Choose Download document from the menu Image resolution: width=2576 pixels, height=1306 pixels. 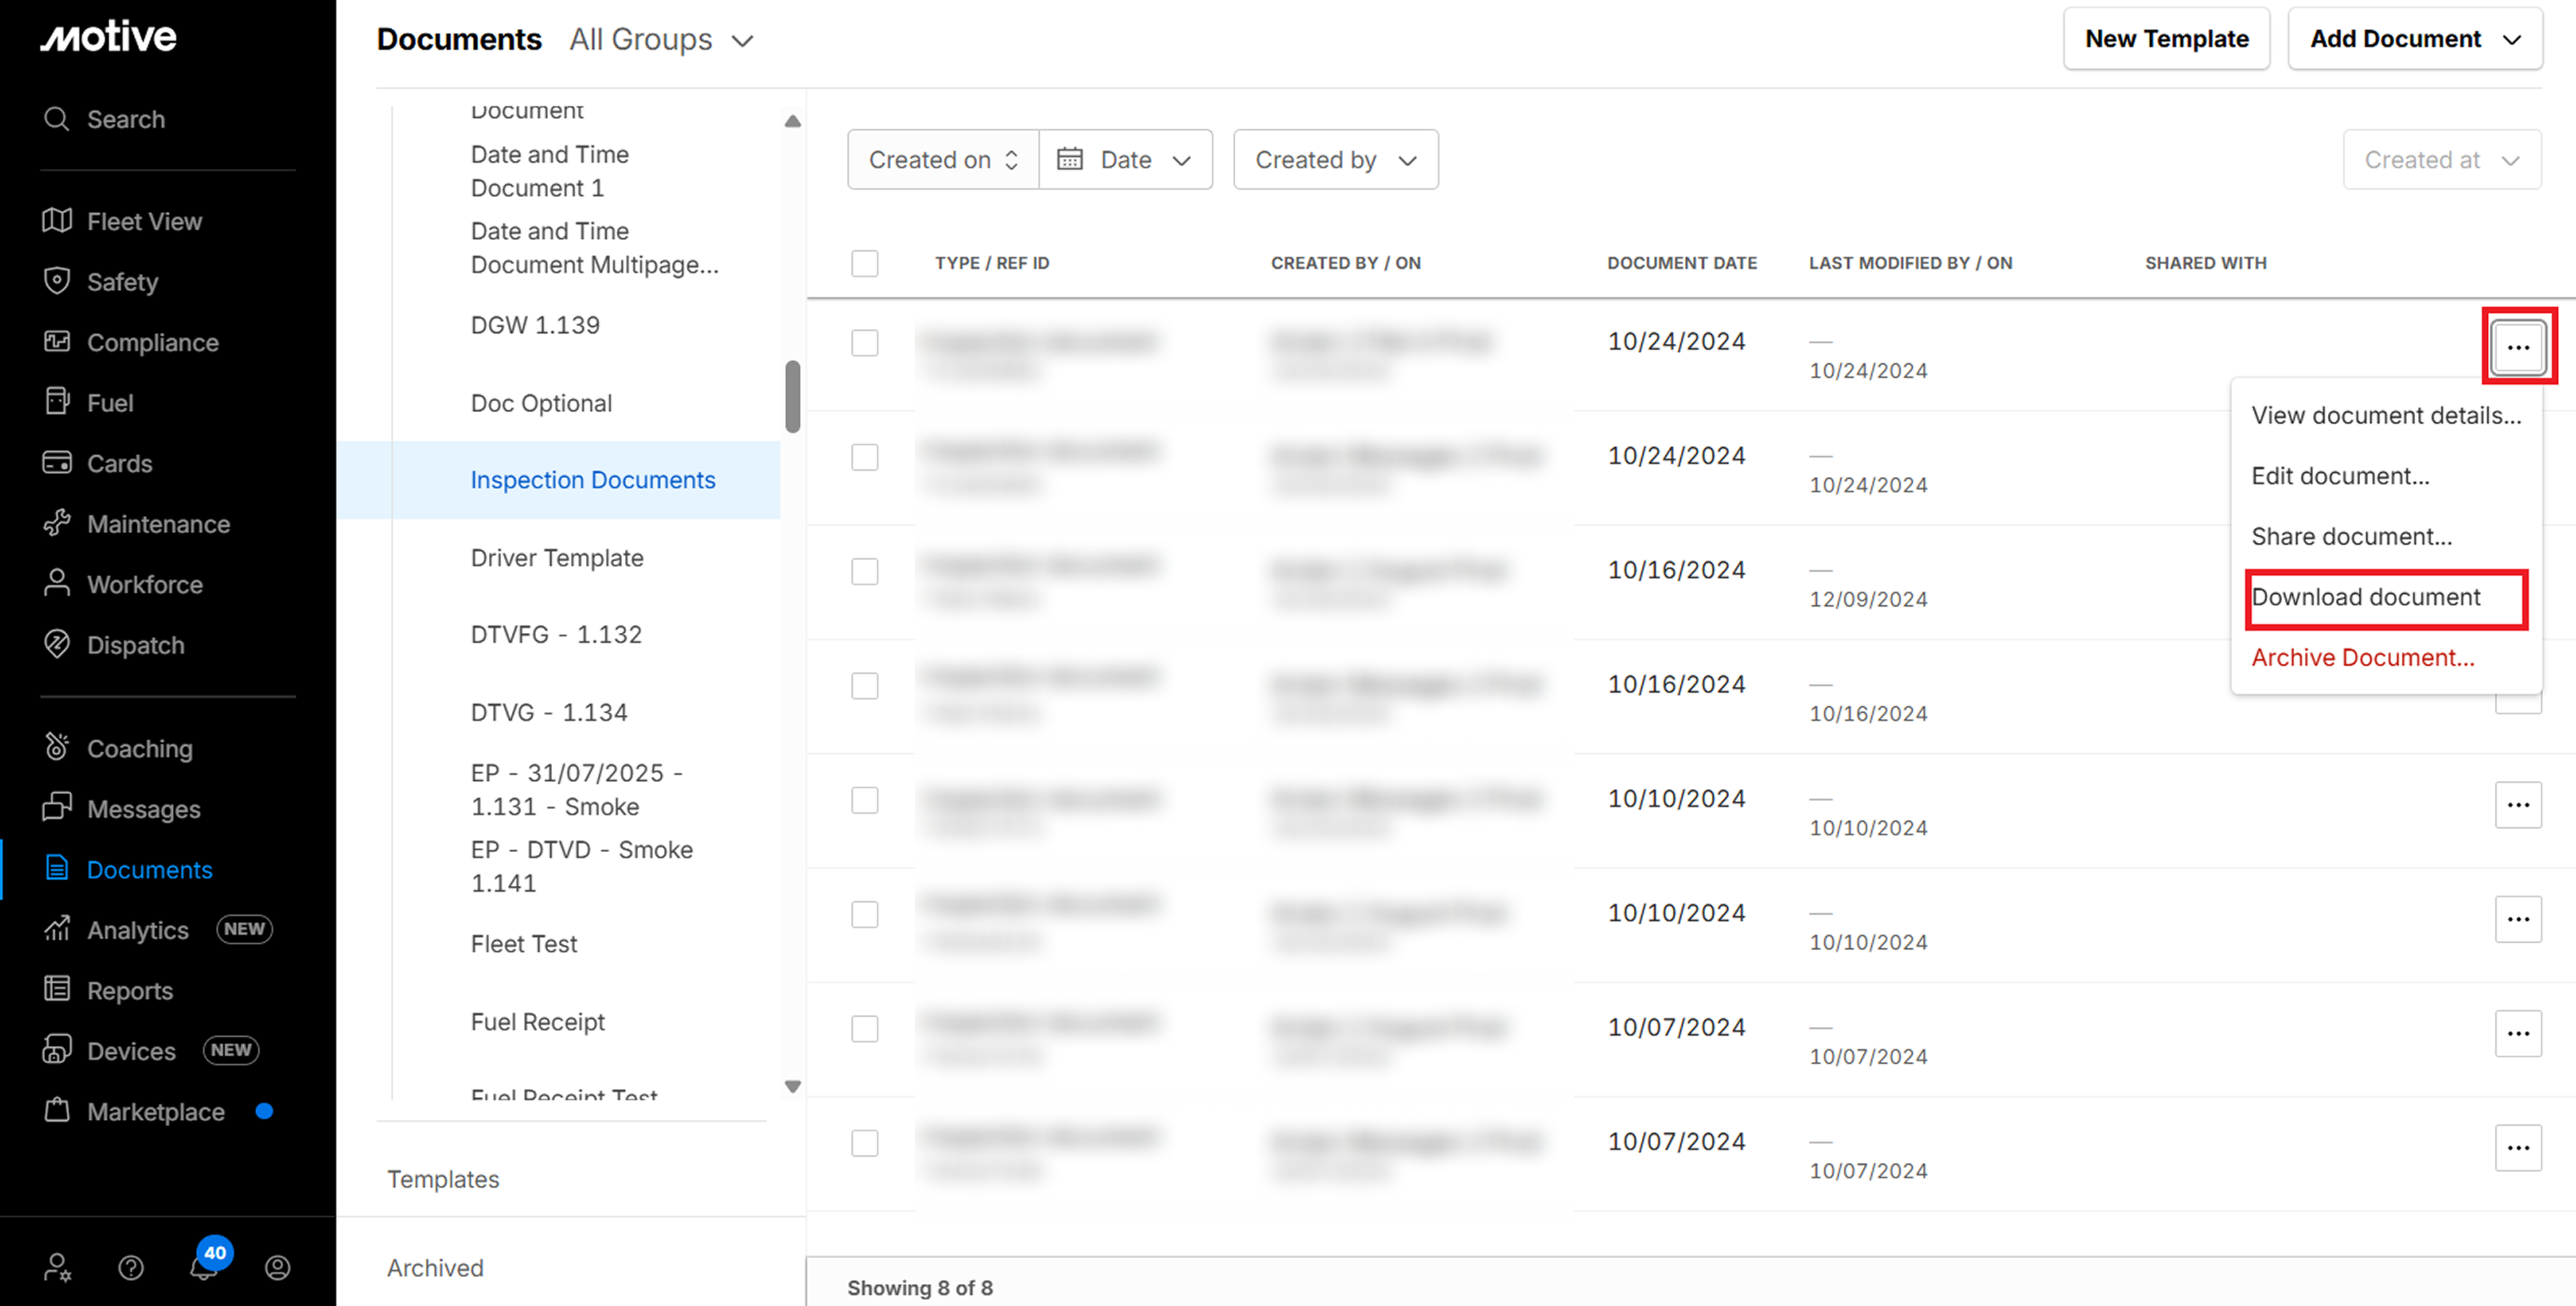point(2365,597)
